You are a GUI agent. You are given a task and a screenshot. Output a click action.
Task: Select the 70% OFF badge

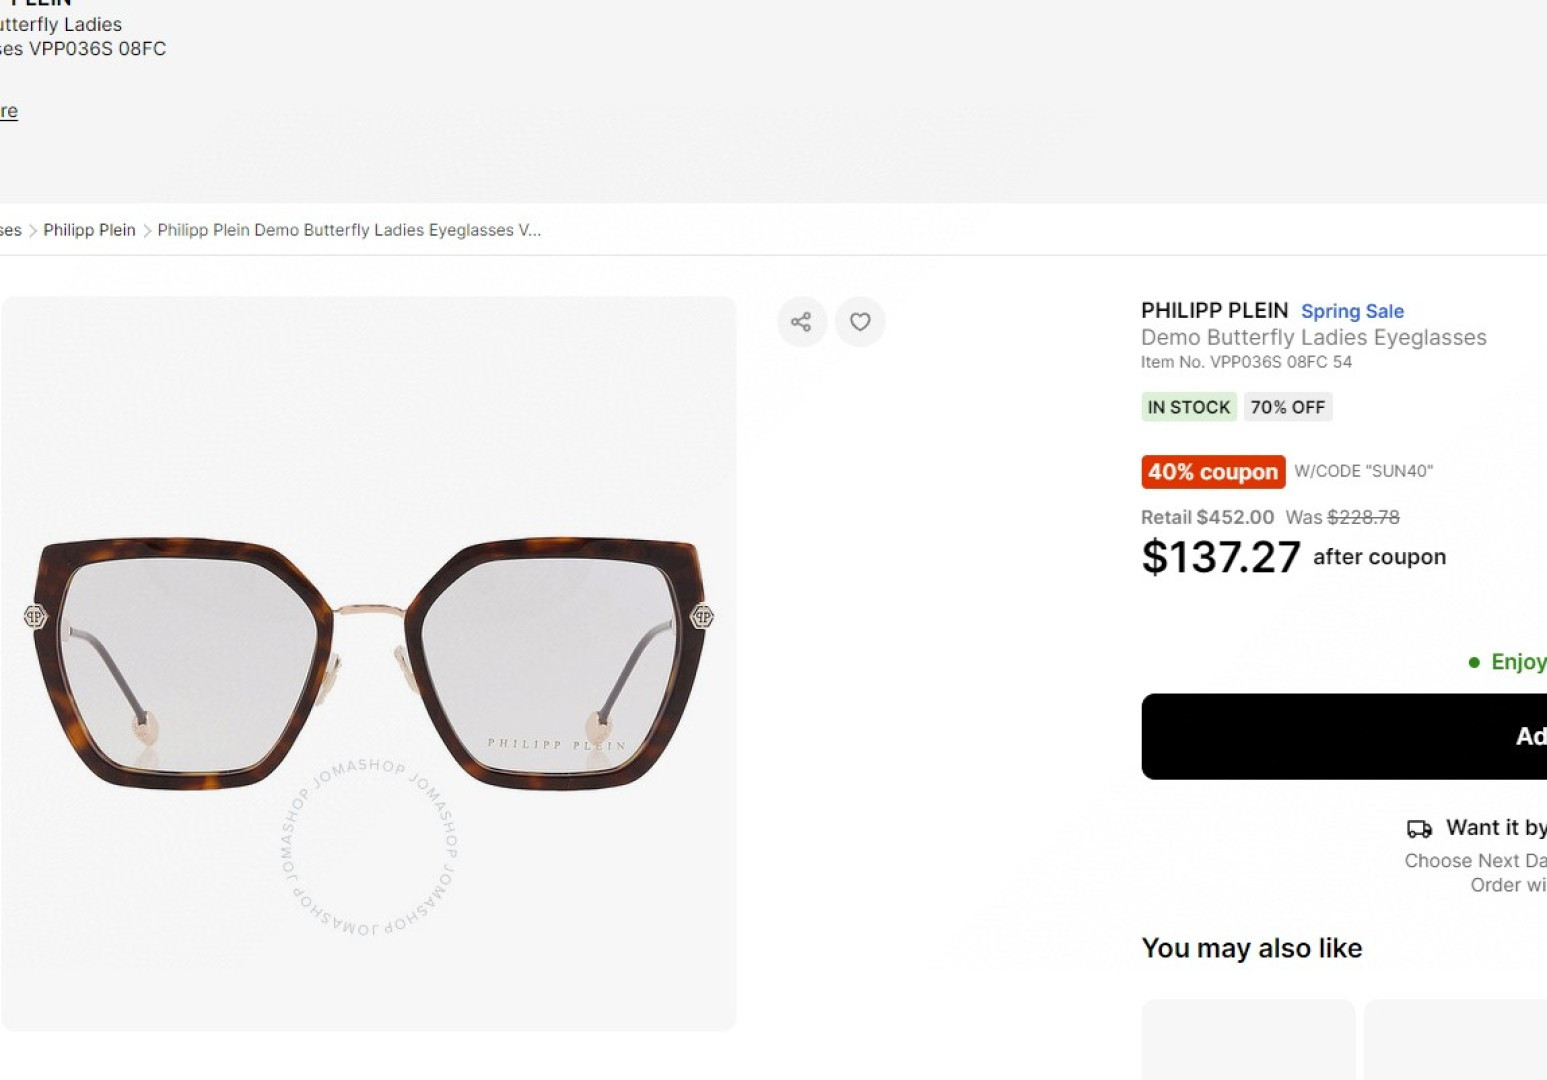[x=1287, y=407]
